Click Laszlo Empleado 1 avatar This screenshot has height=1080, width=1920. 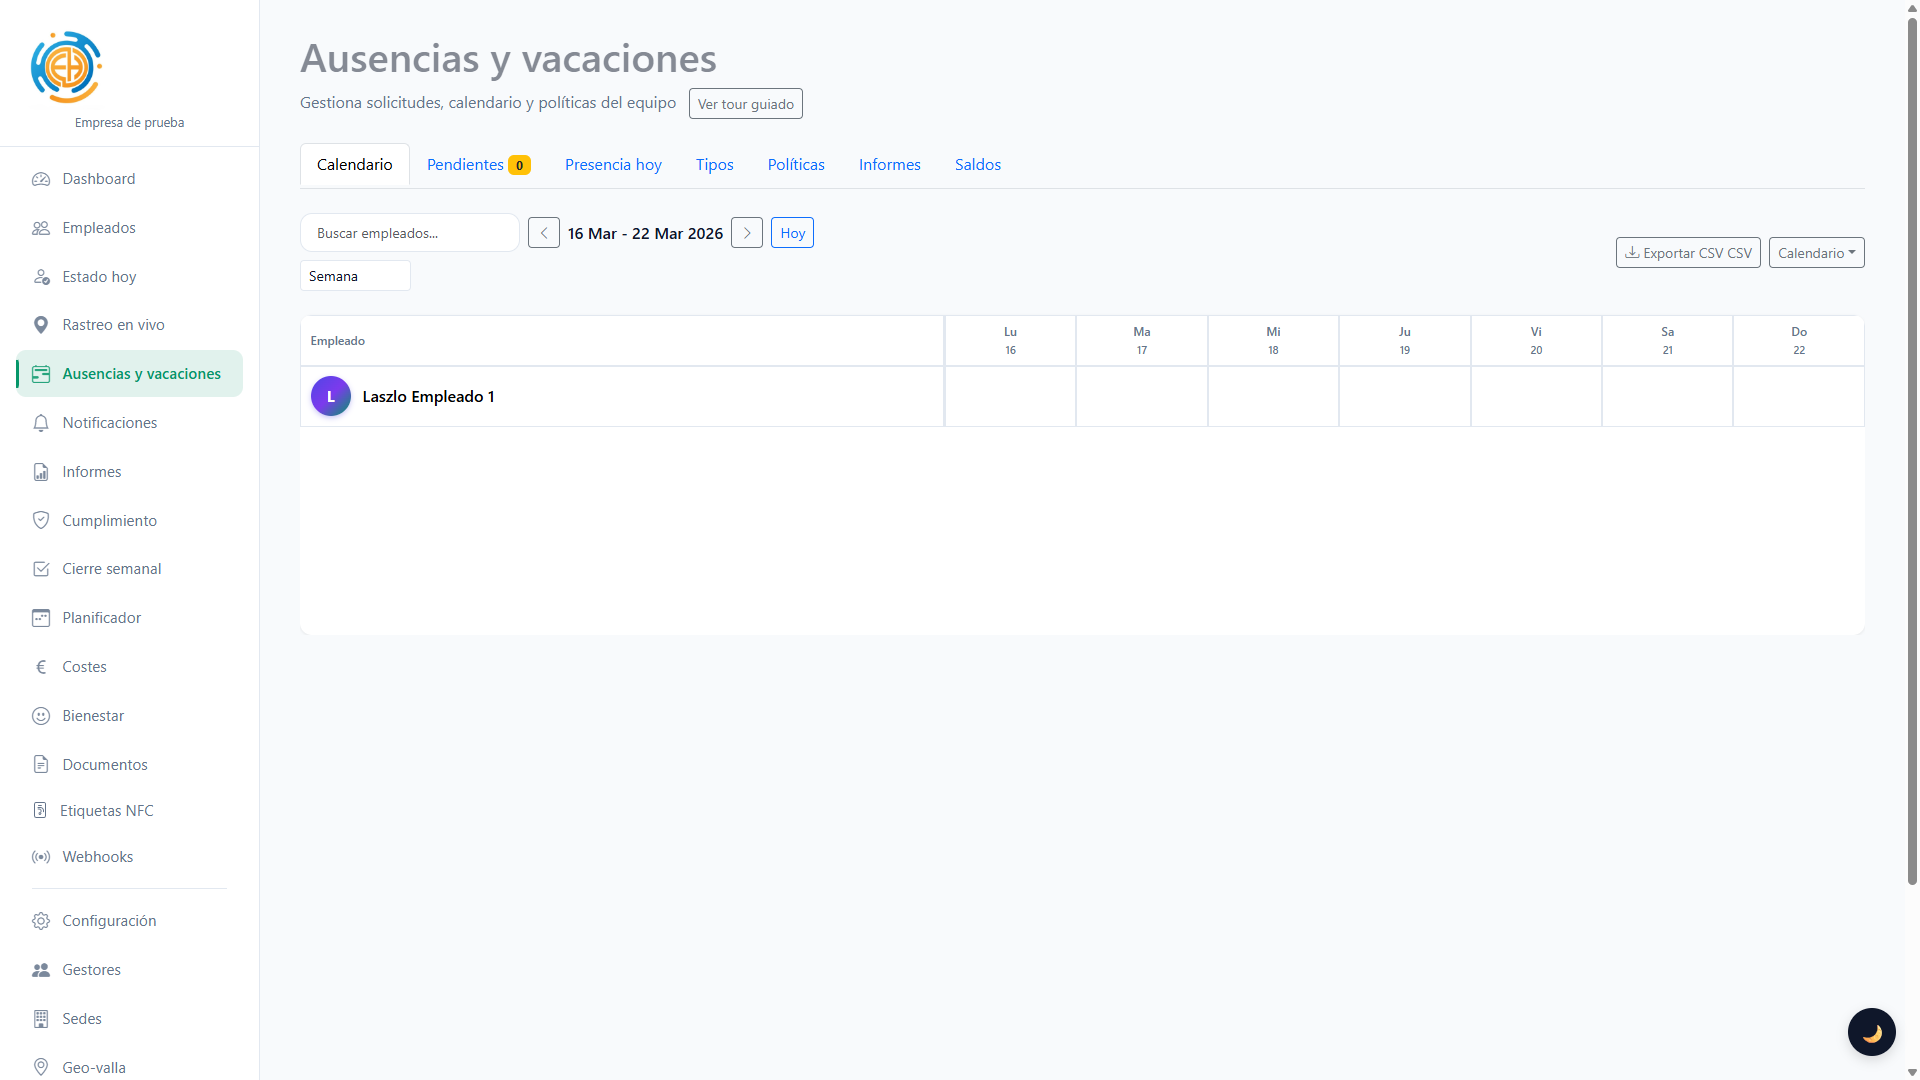331,396
